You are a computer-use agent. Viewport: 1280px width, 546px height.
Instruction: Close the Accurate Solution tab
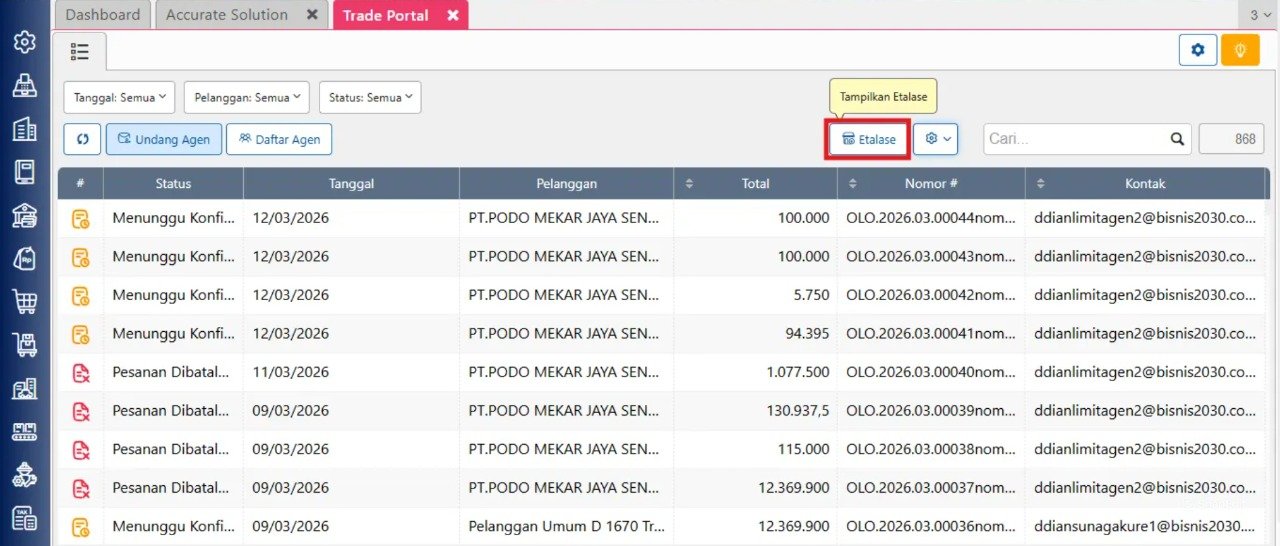tap(312, 15)
